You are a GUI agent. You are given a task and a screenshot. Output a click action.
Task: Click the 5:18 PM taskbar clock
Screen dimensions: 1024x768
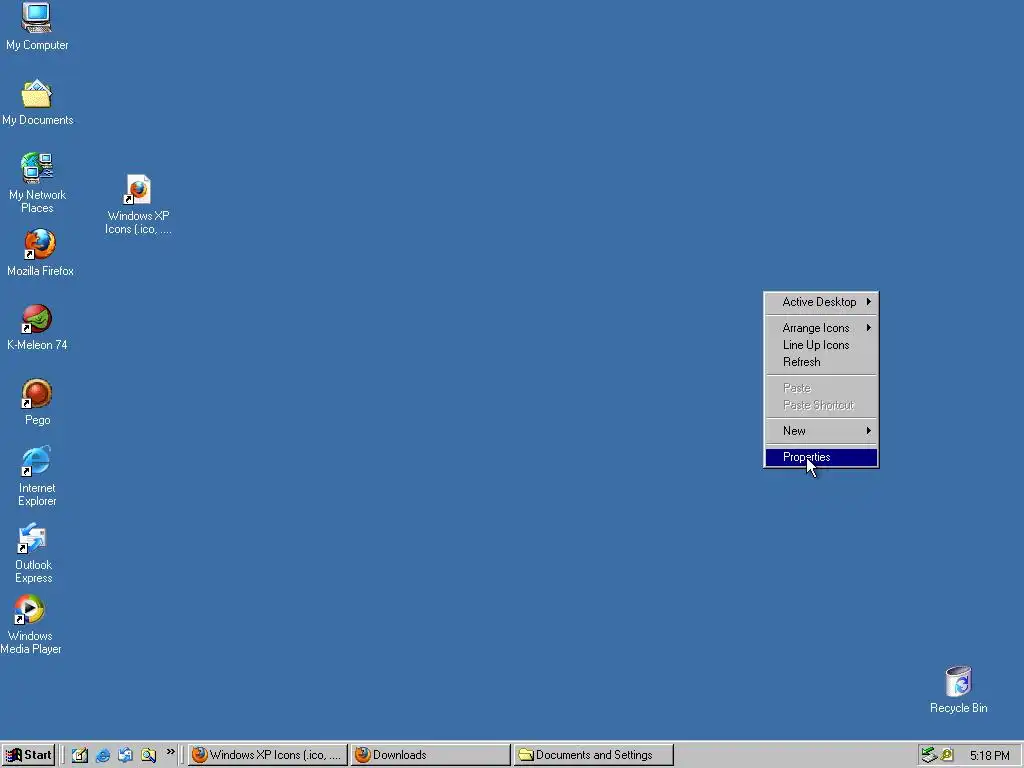pos(989,756)
